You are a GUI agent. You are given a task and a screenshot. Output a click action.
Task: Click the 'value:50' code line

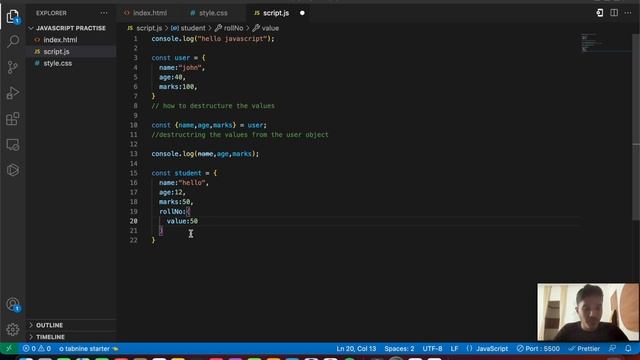pos(182,221)
